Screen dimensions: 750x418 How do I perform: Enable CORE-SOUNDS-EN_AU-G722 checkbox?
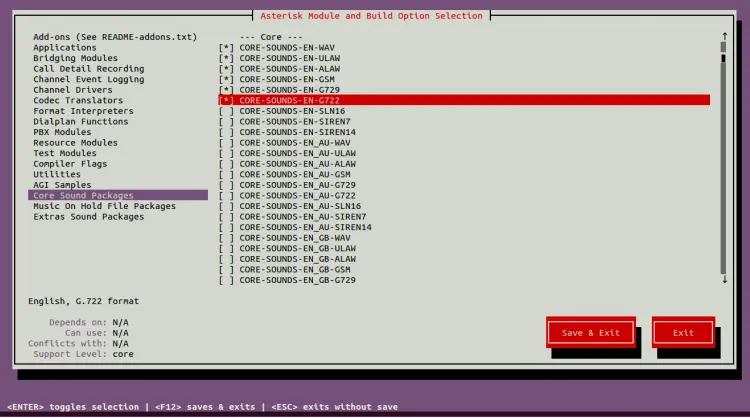226,195
